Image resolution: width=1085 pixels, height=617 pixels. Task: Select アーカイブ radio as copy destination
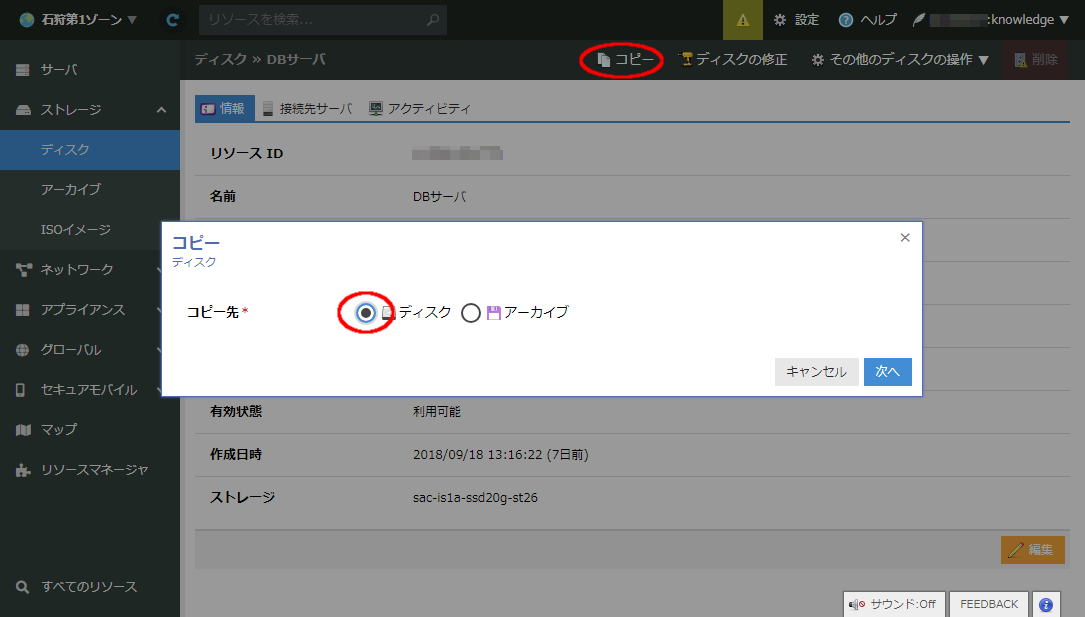tap(471, 313)
